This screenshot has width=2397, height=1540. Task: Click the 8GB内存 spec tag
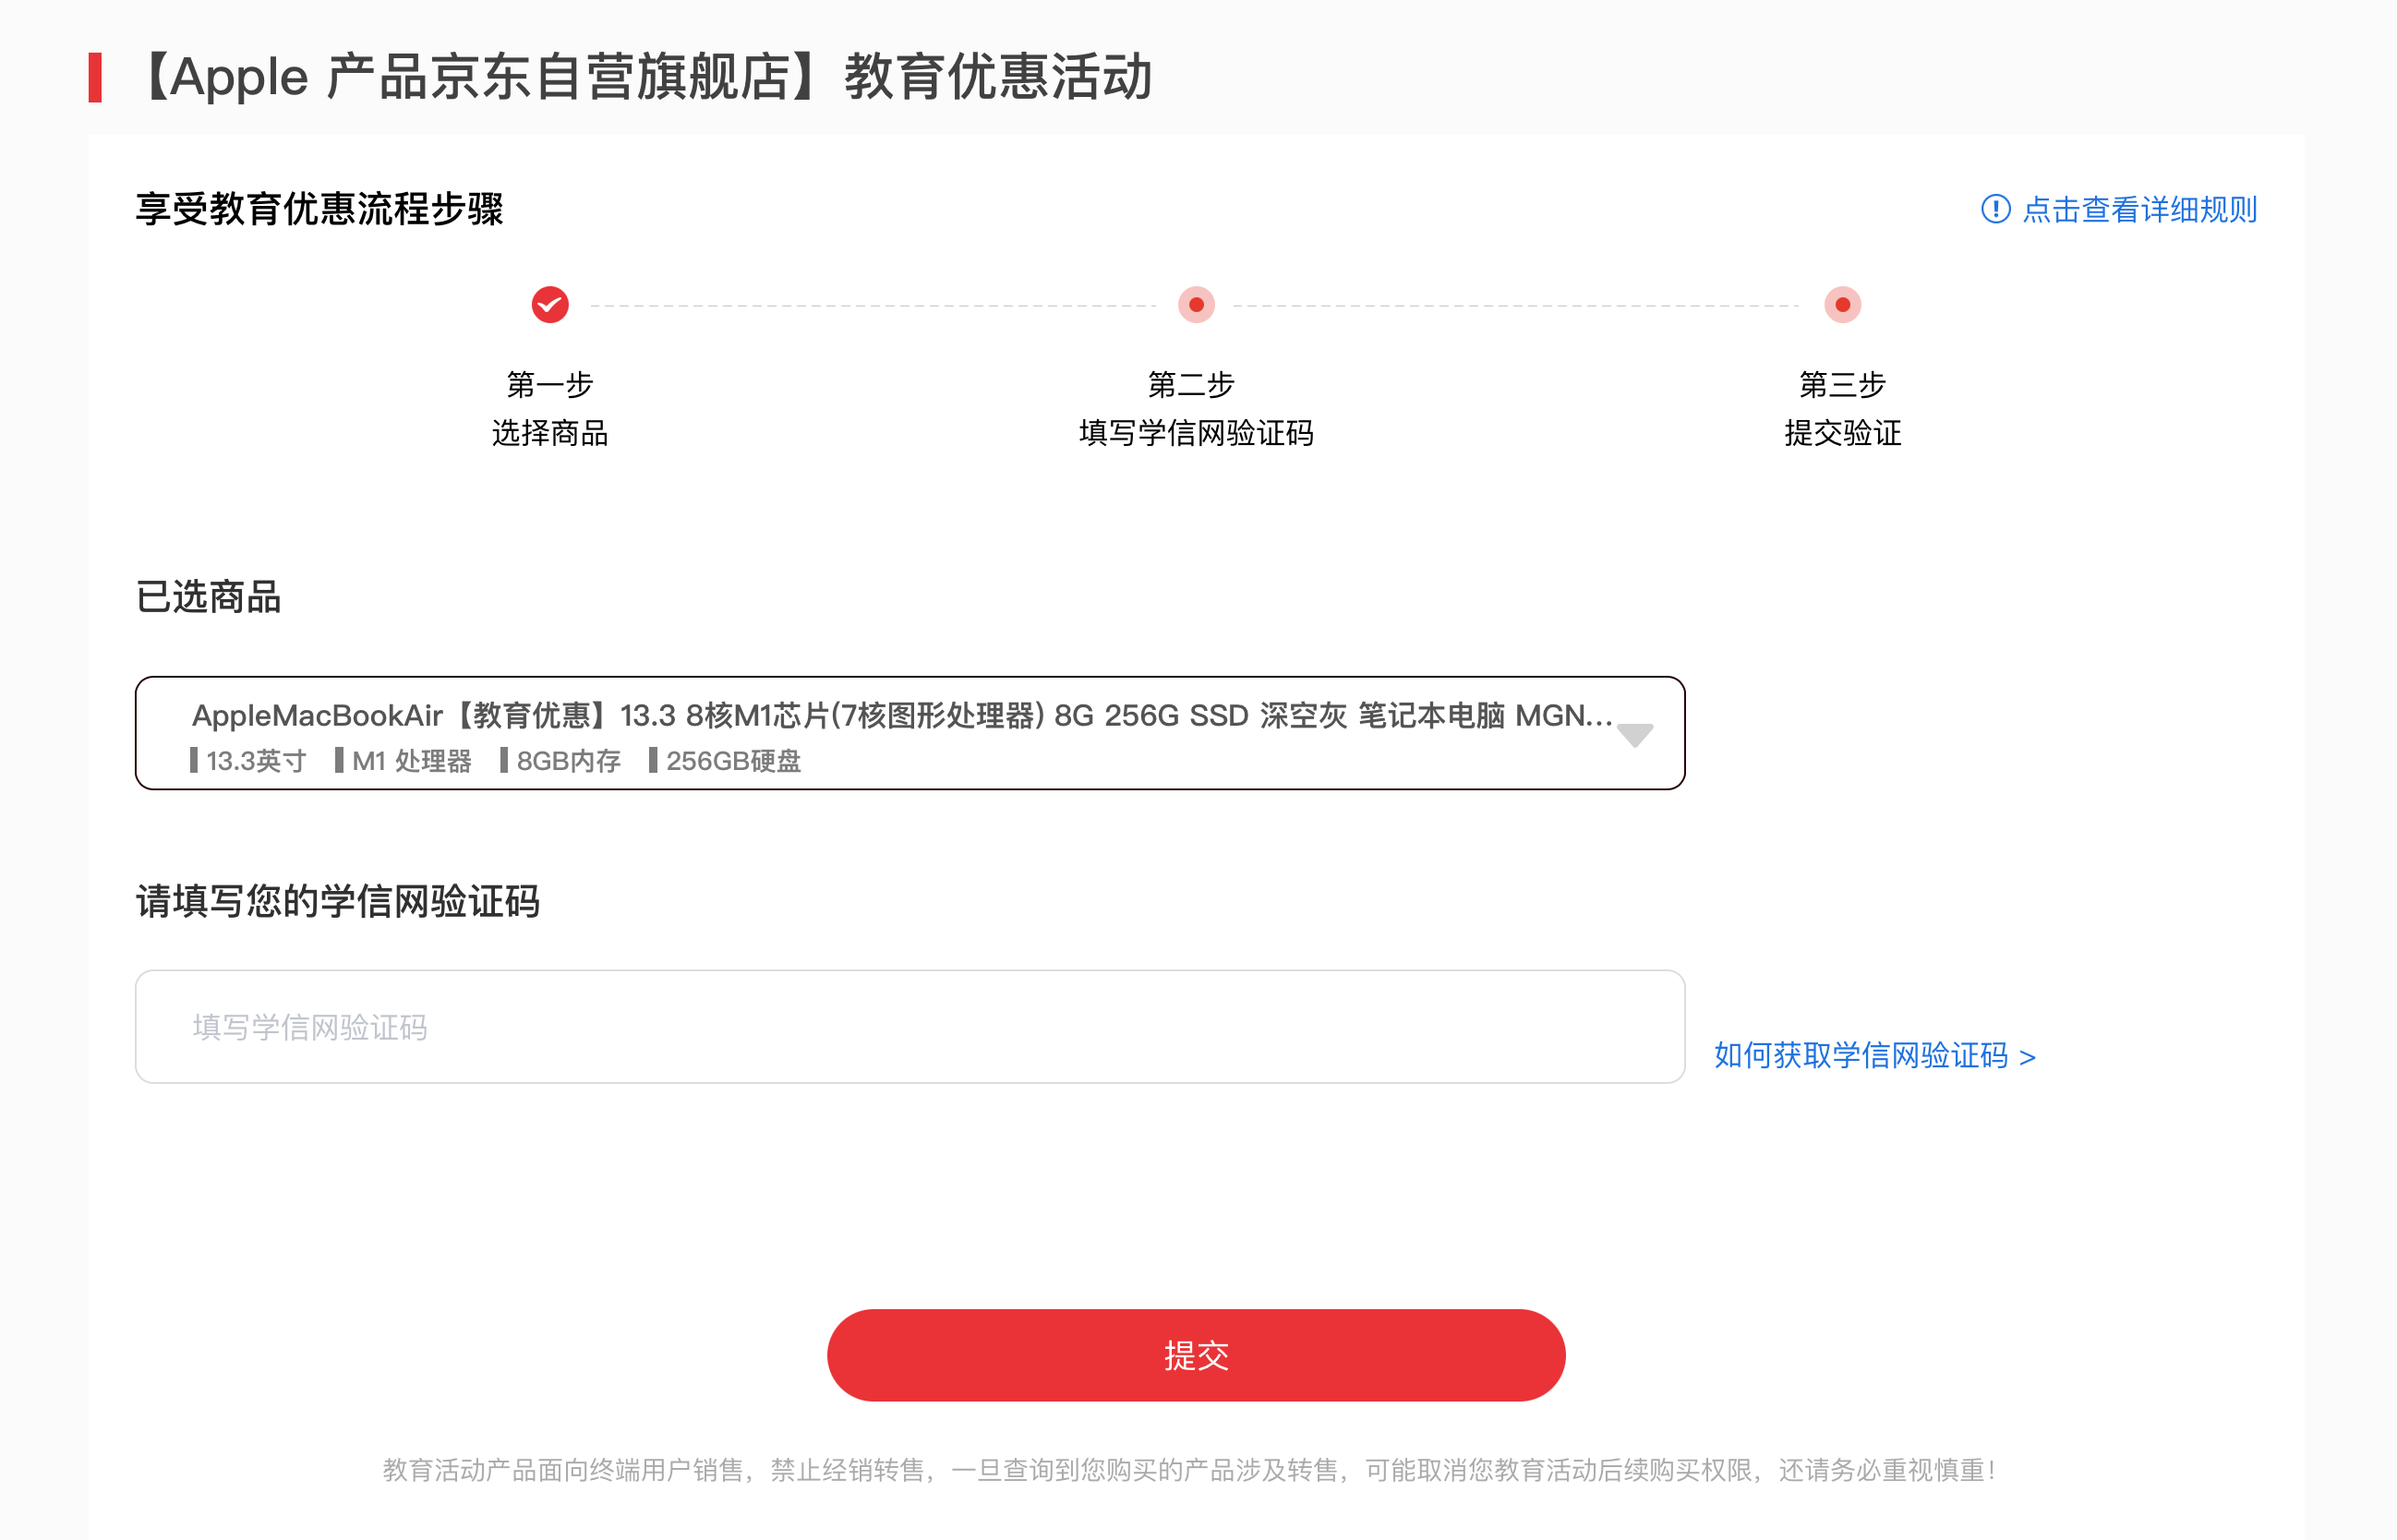click(x=561, y=761)
